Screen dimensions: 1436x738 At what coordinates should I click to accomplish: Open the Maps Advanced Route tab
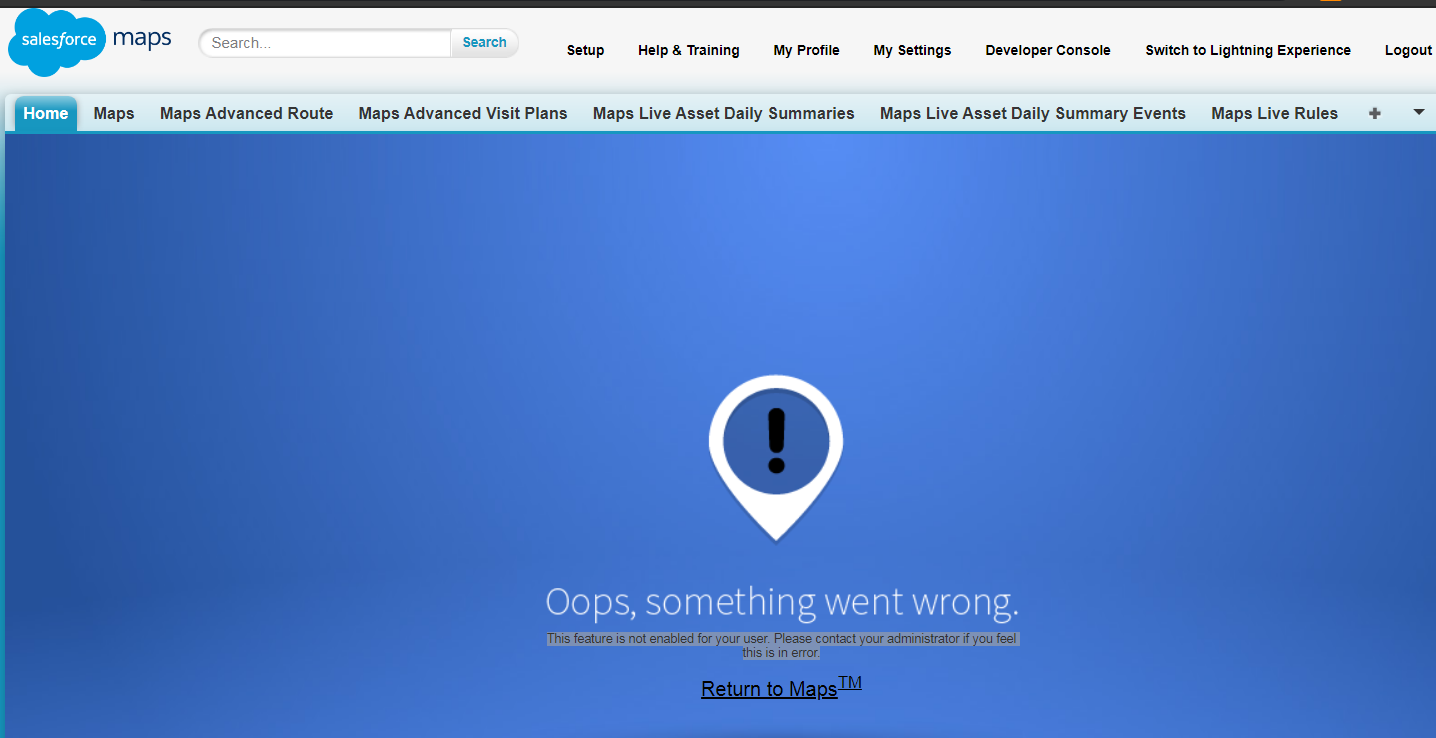click(247, 114)
